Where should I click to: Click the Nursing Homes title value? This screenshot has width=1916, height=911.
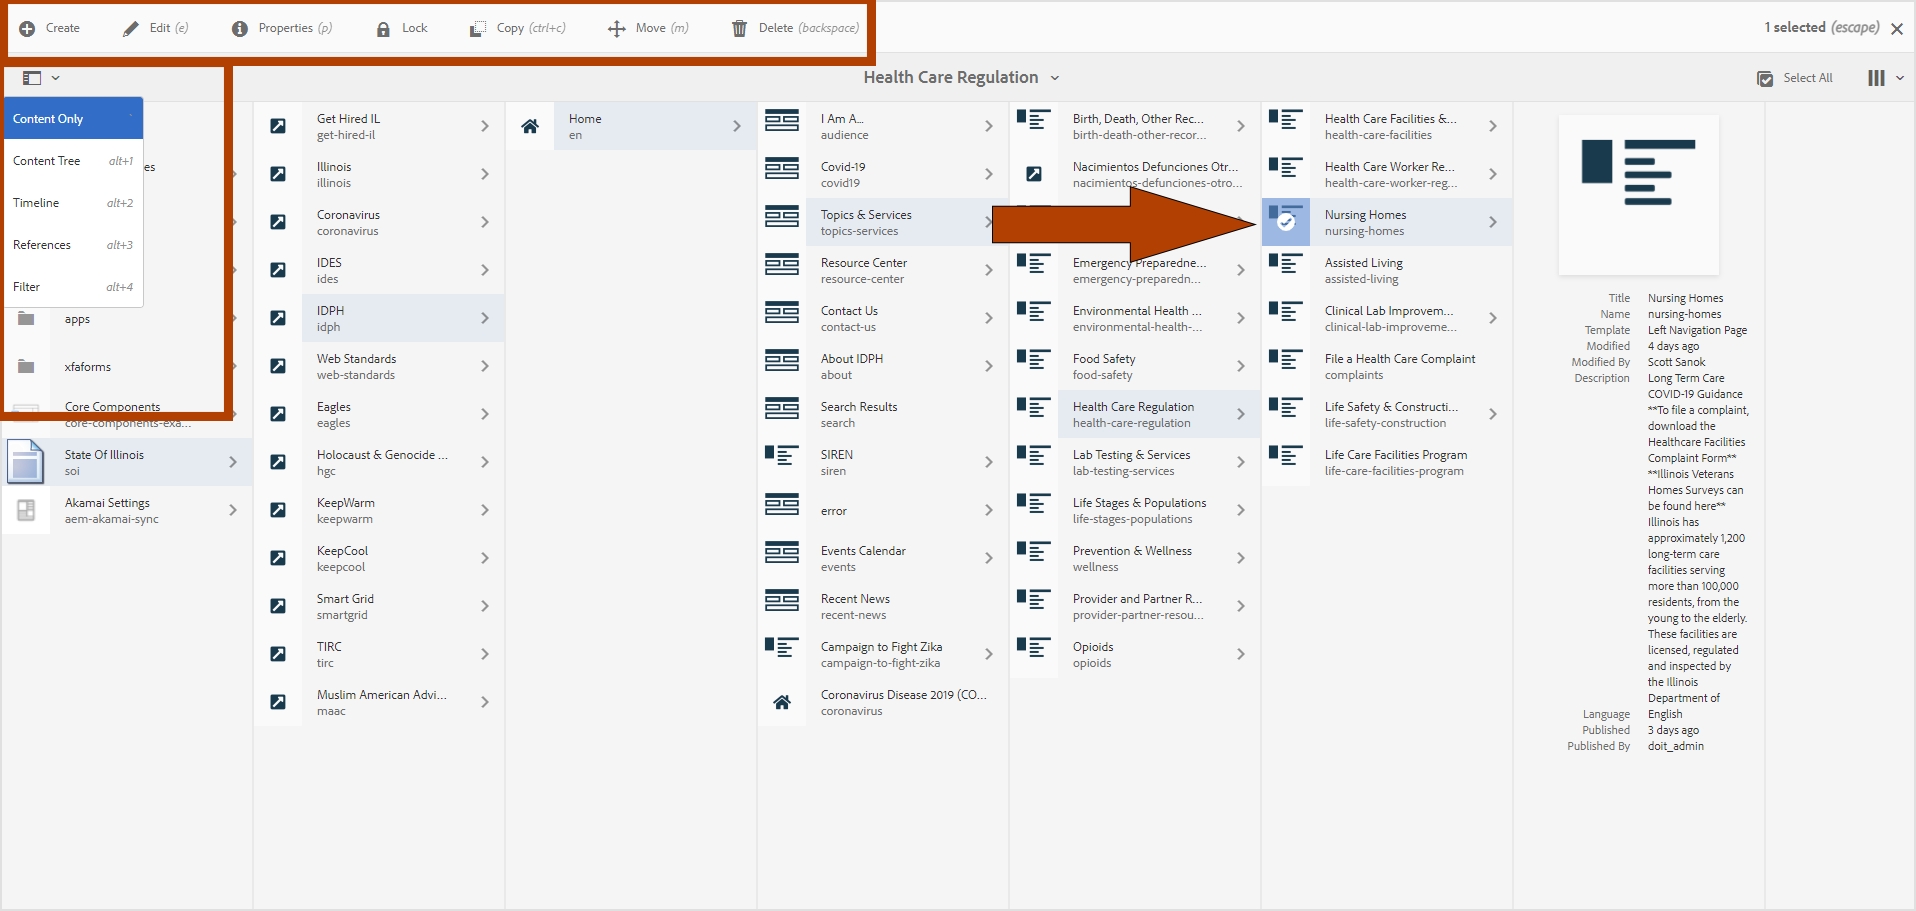coord(1685,298)
